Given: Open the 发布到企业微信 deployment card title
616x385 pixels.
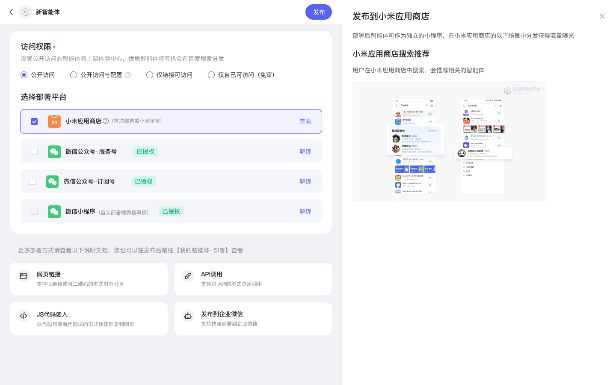Looking at the screenshot, I should [222, 314].
